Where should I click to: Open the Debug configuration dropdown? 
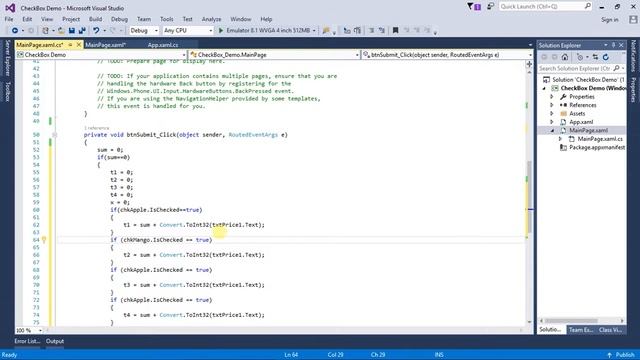tap(156, 31)
